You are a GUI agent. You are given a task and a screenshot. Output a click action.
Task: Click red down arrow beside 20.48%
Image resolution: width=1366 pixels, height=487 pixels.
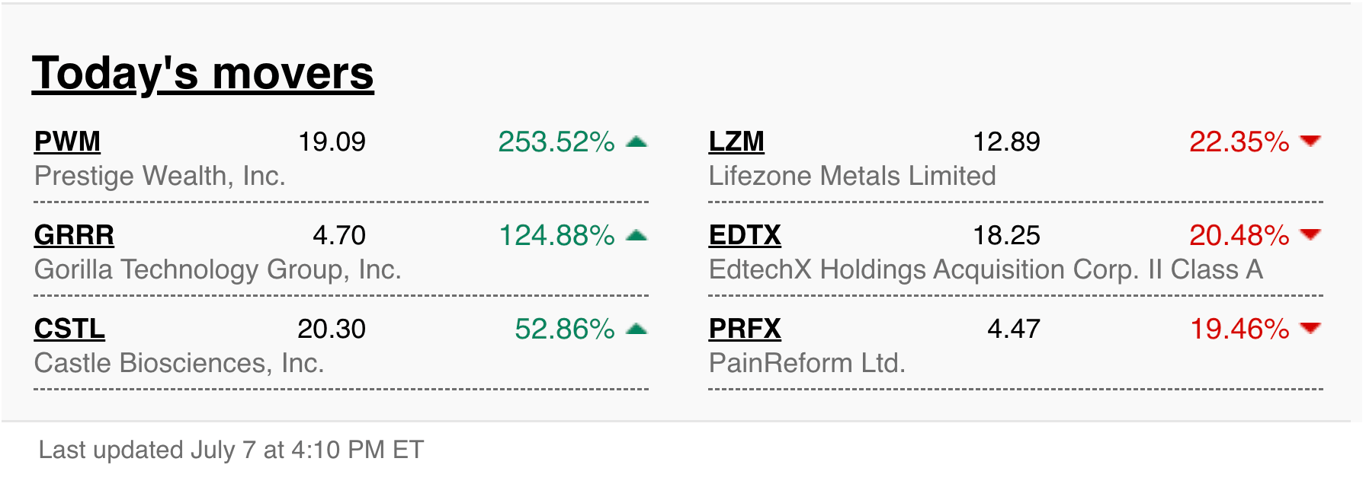point(1310,236)
